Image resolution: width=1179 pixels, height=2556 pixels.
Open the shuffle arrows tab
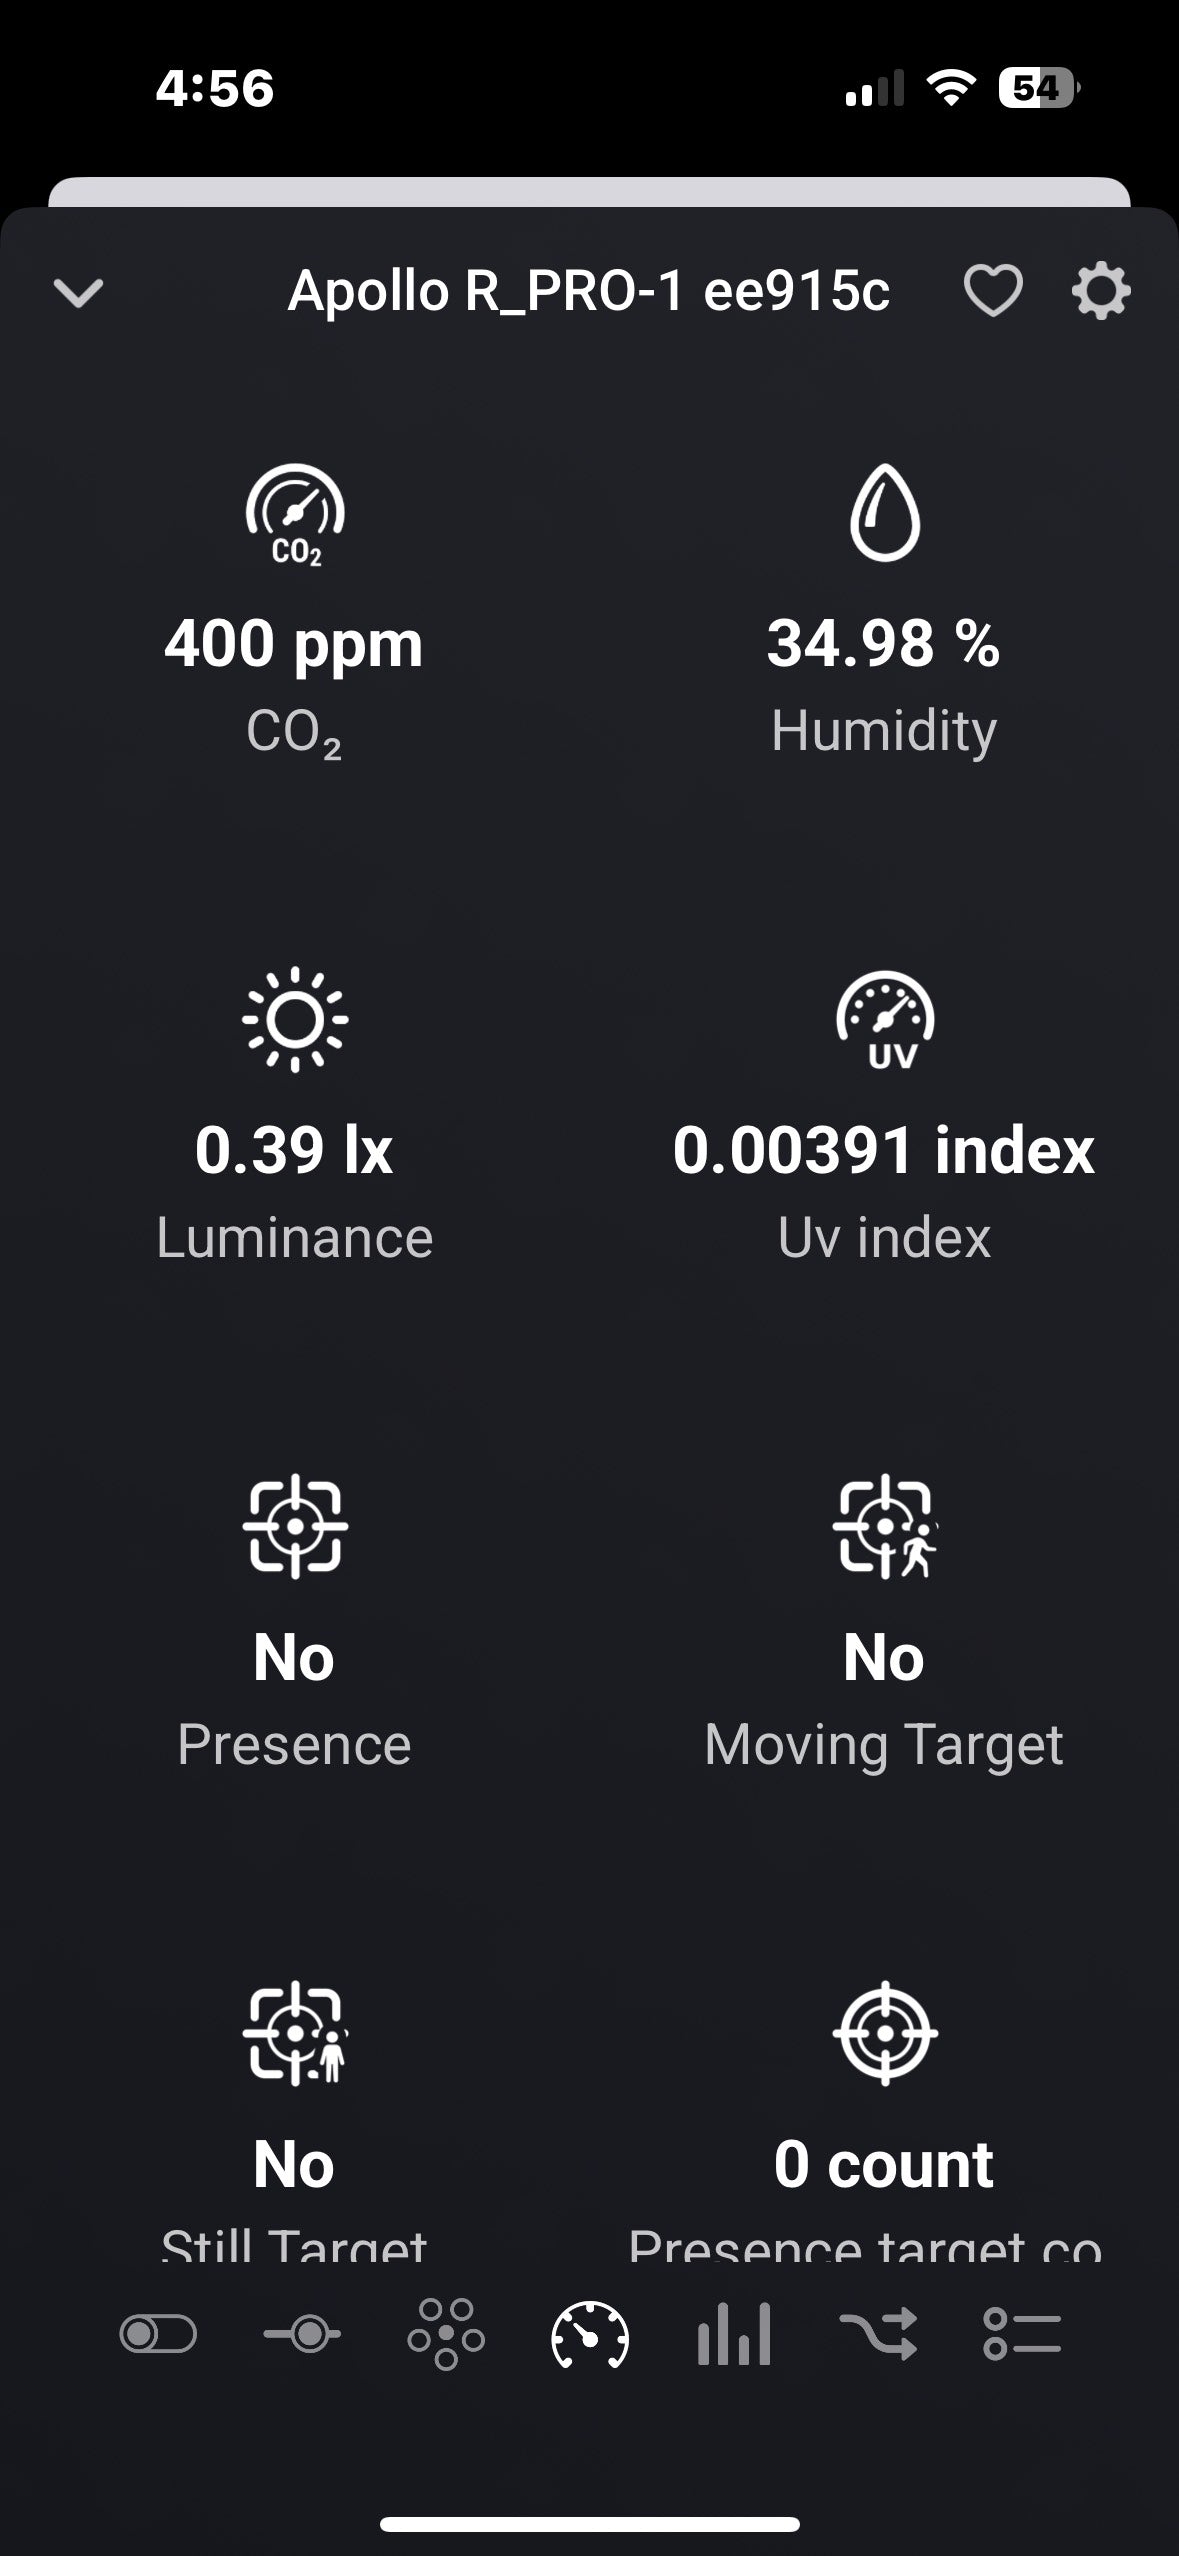click(x=878, y=2335)
